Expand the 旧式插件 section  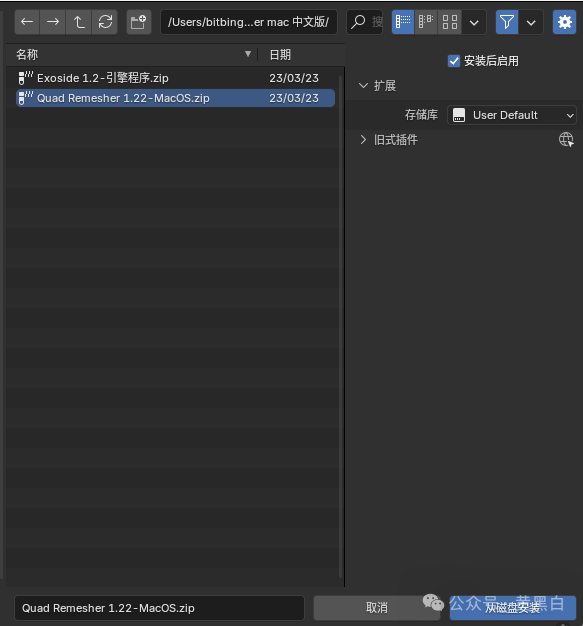(x=363, y=140)
